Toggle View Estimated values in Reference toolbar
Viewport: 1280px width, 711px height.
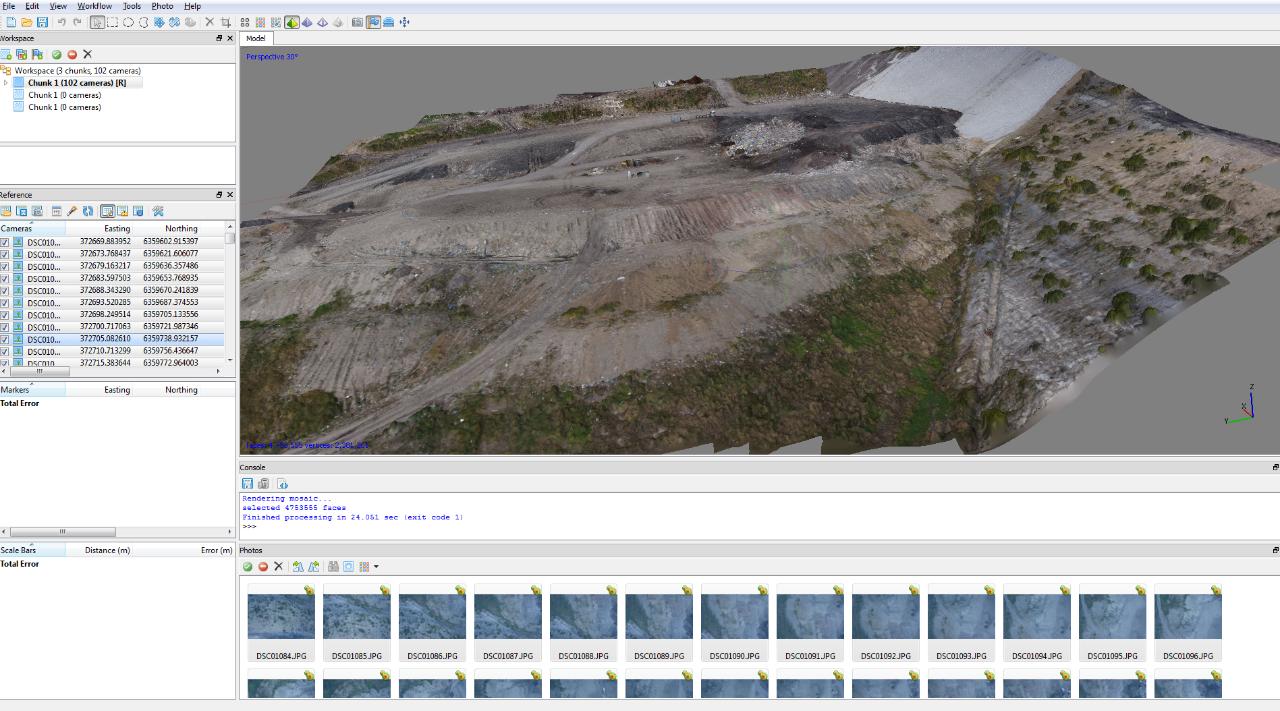[x=106, y=211]
